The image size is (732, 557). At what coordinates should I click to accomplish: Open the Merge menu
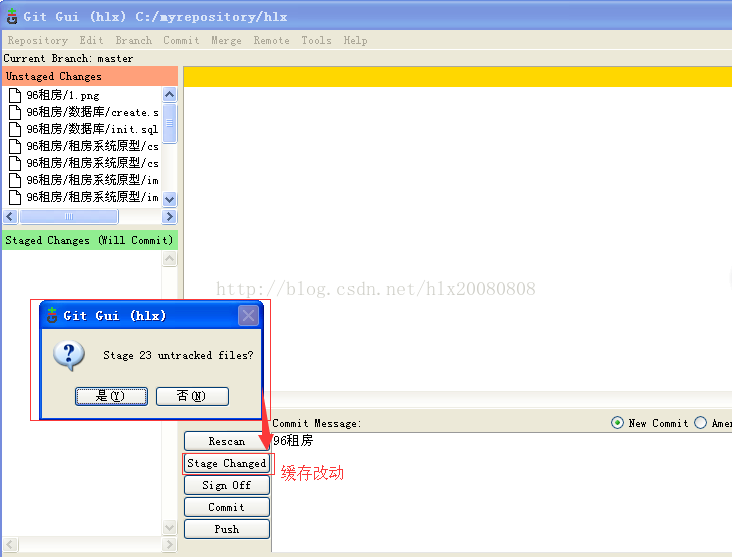(226, 41)
